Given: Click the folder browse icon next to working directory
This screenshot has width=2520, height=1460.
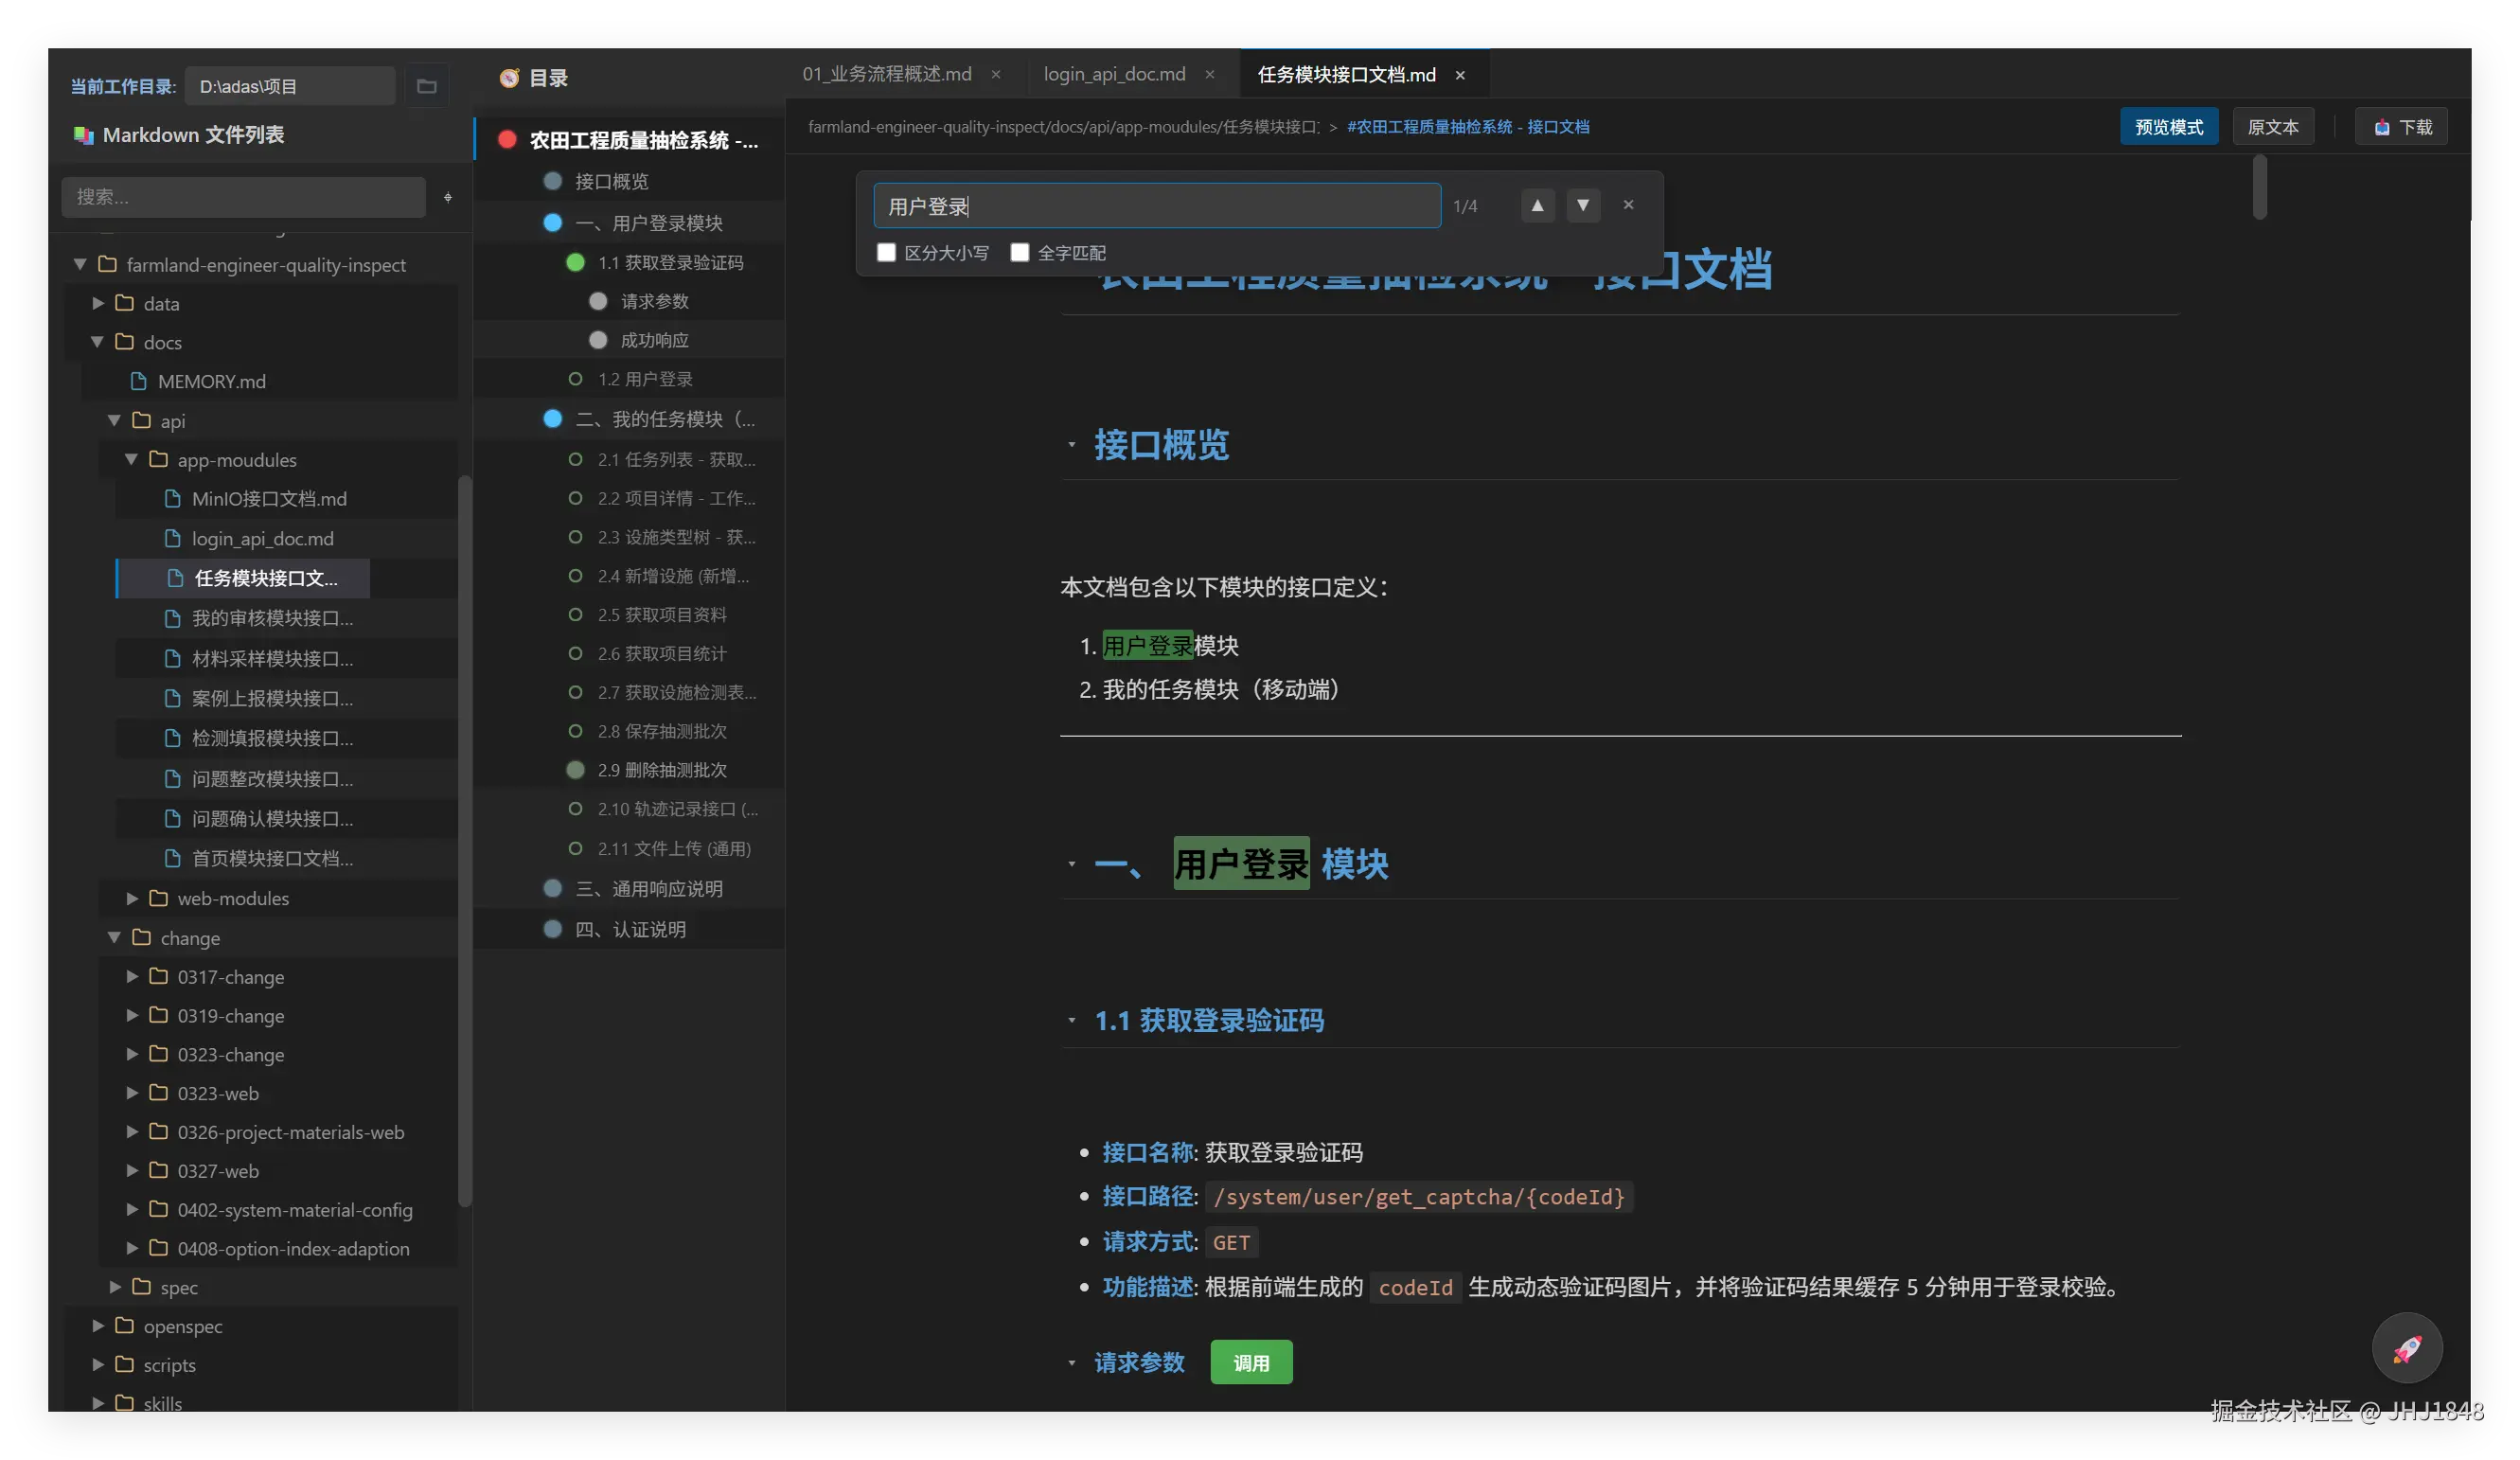Looking at the screenshot, I should pyautogui.click(x=426, y=85).
